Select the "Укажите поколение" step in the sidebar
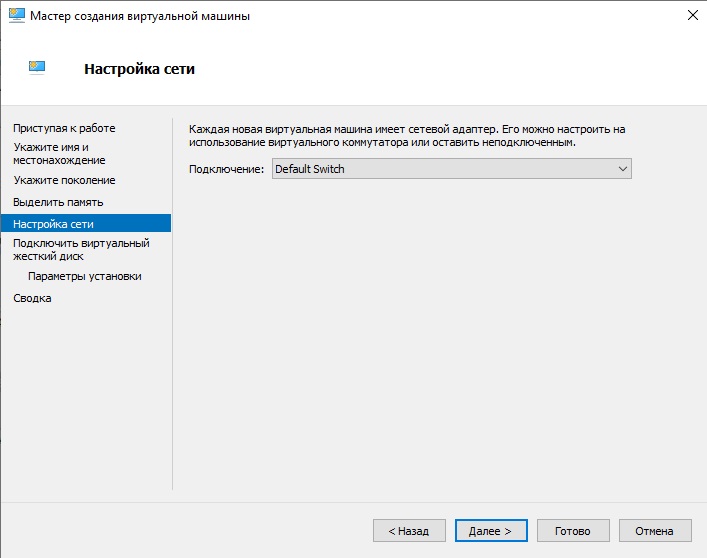The height and width of the screenshot is (558, 707). coord(64,180)
